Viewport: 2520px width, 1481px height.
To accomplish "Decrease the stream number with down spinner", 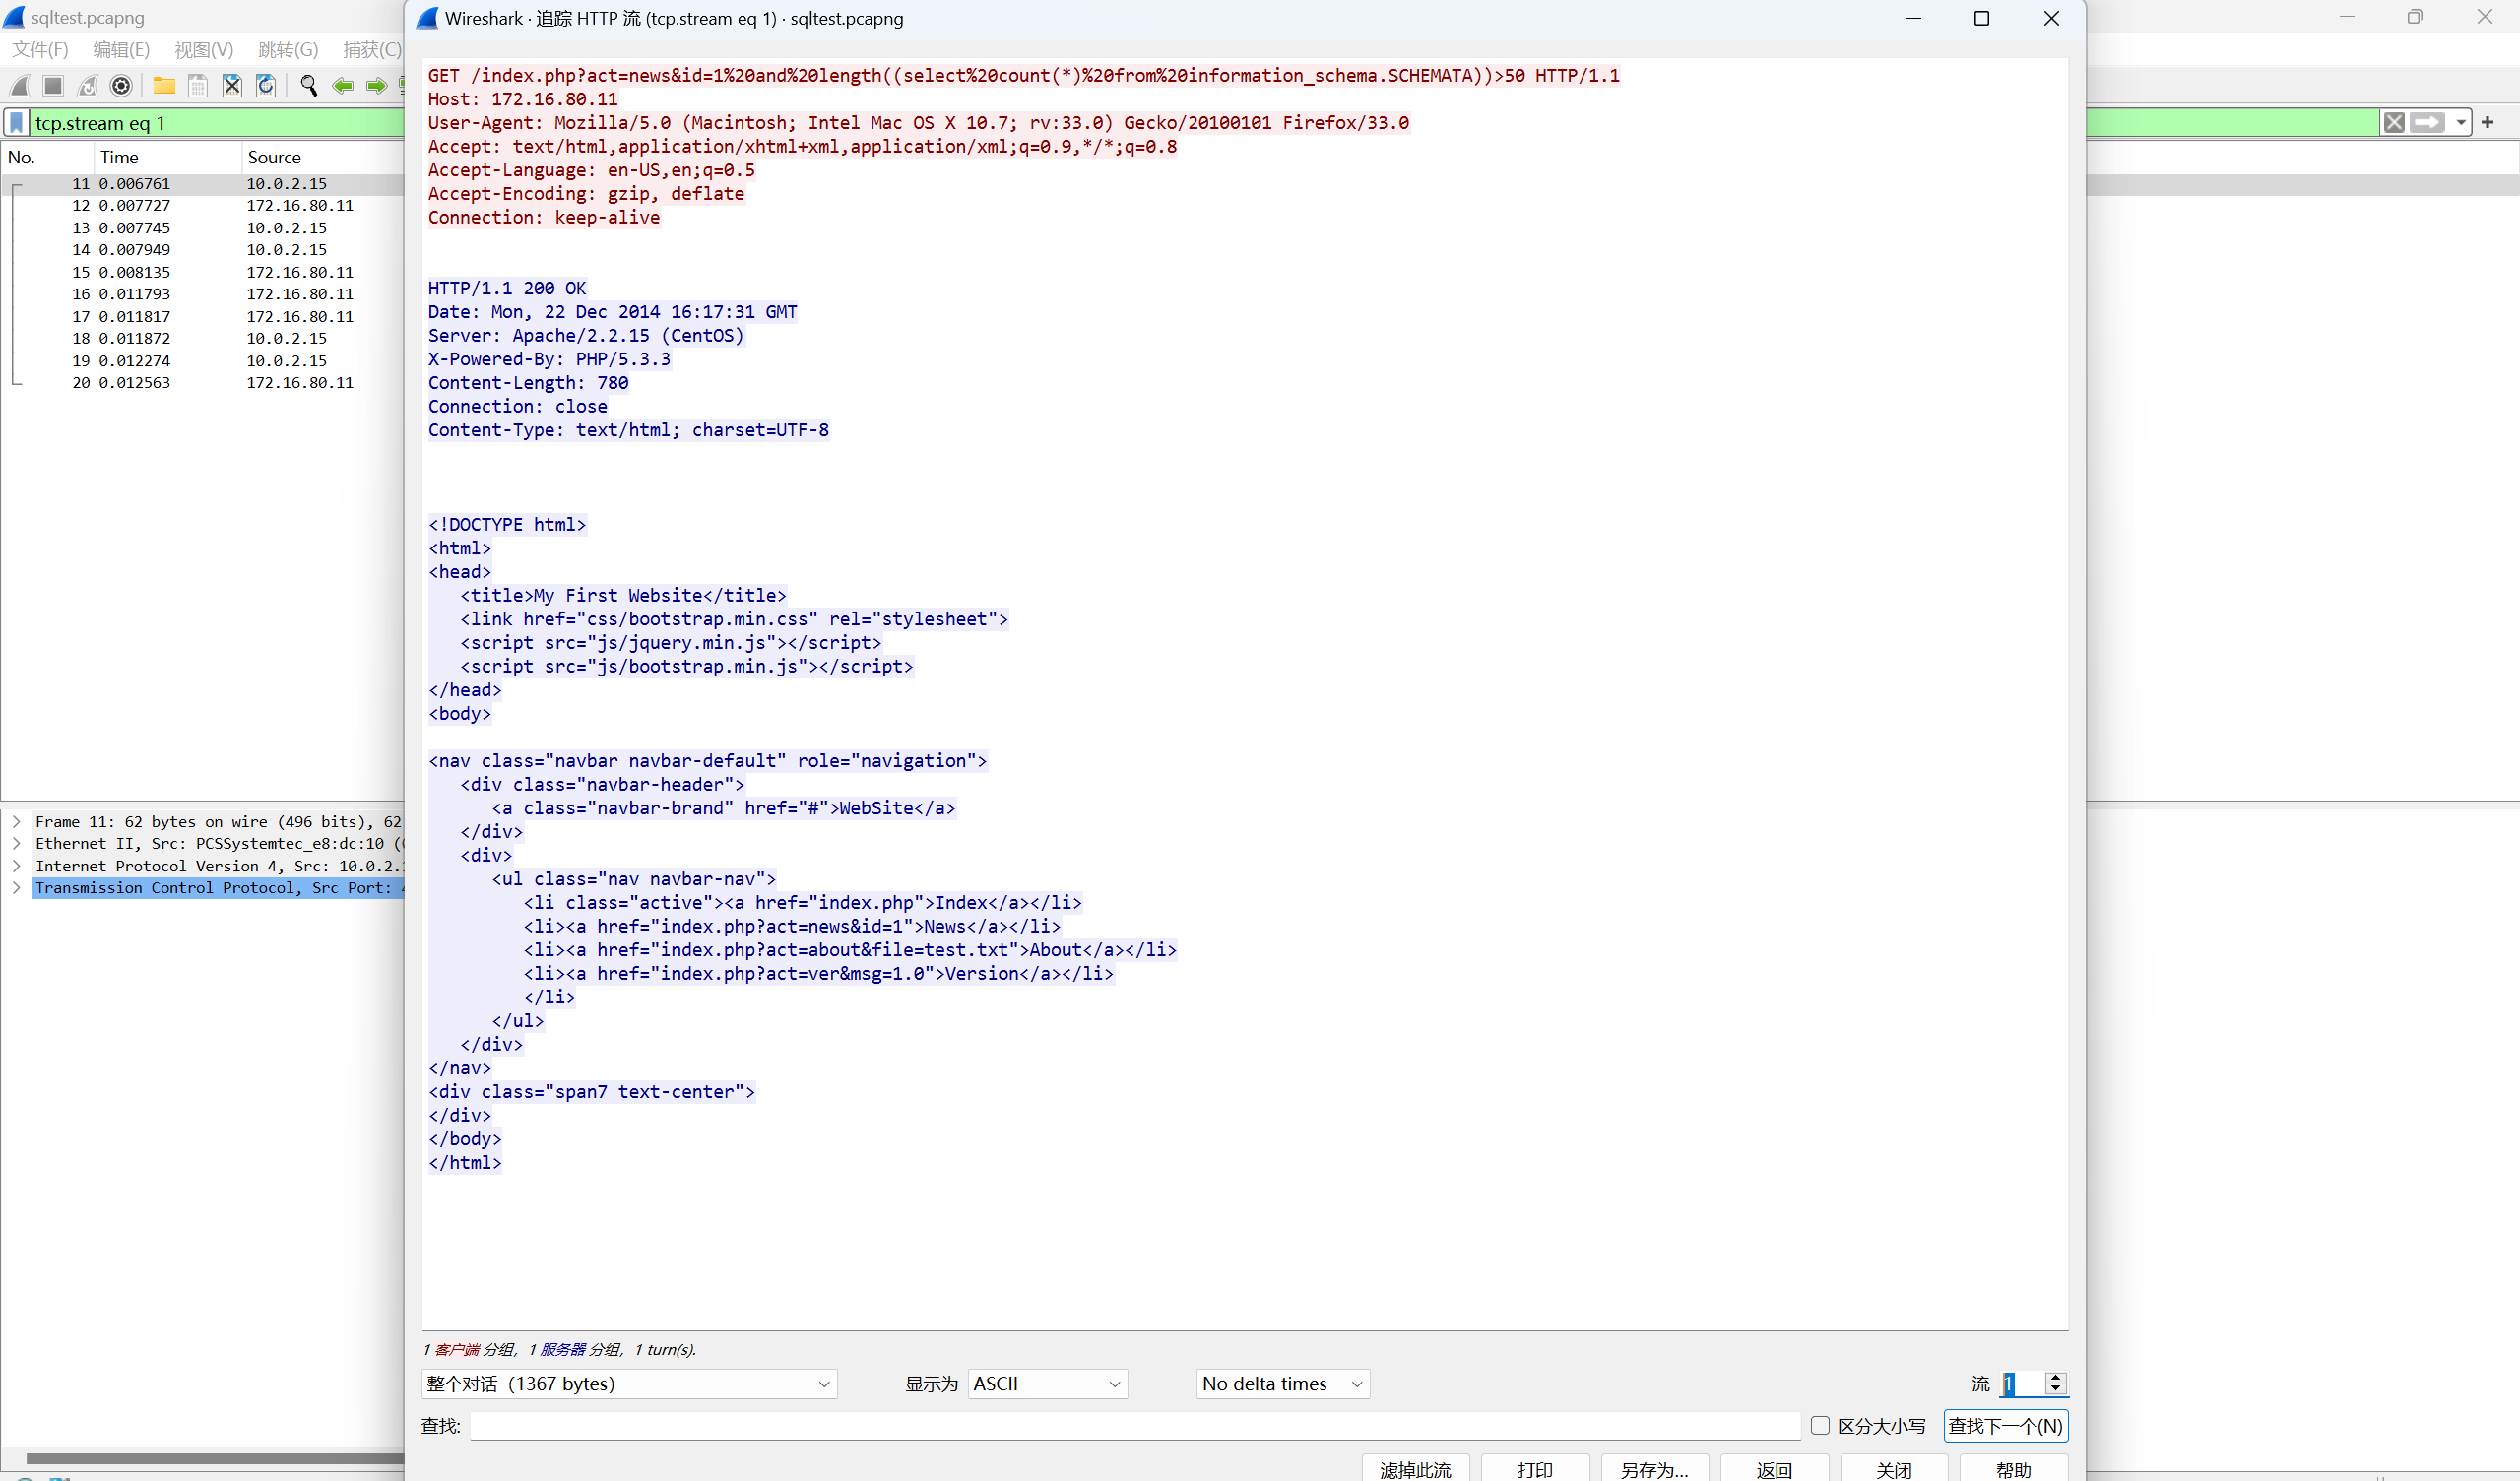I will (x=2056, y=1390).
